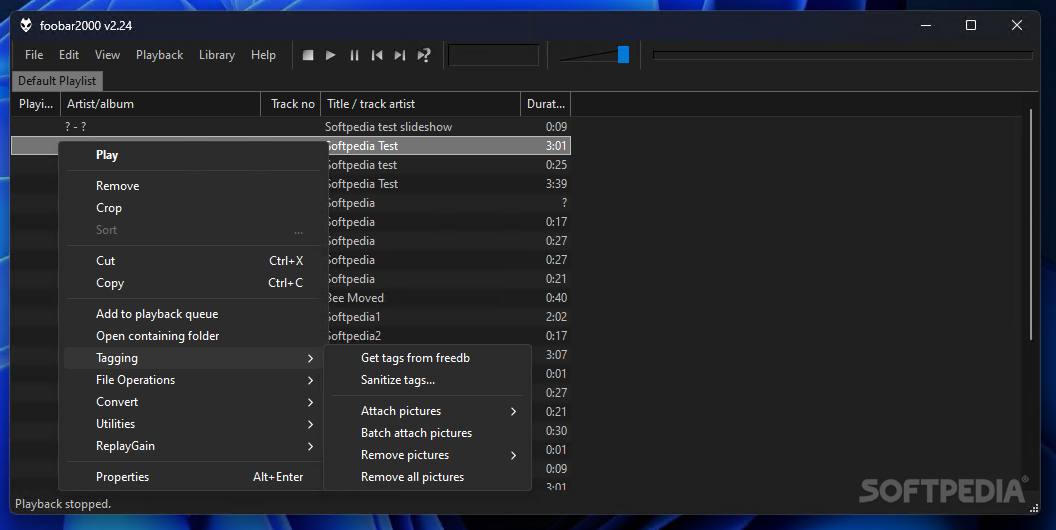The width and height of the screenshot is (1056, 530).
Task: Choose Get tags from freedb
Action: point(427,358)
